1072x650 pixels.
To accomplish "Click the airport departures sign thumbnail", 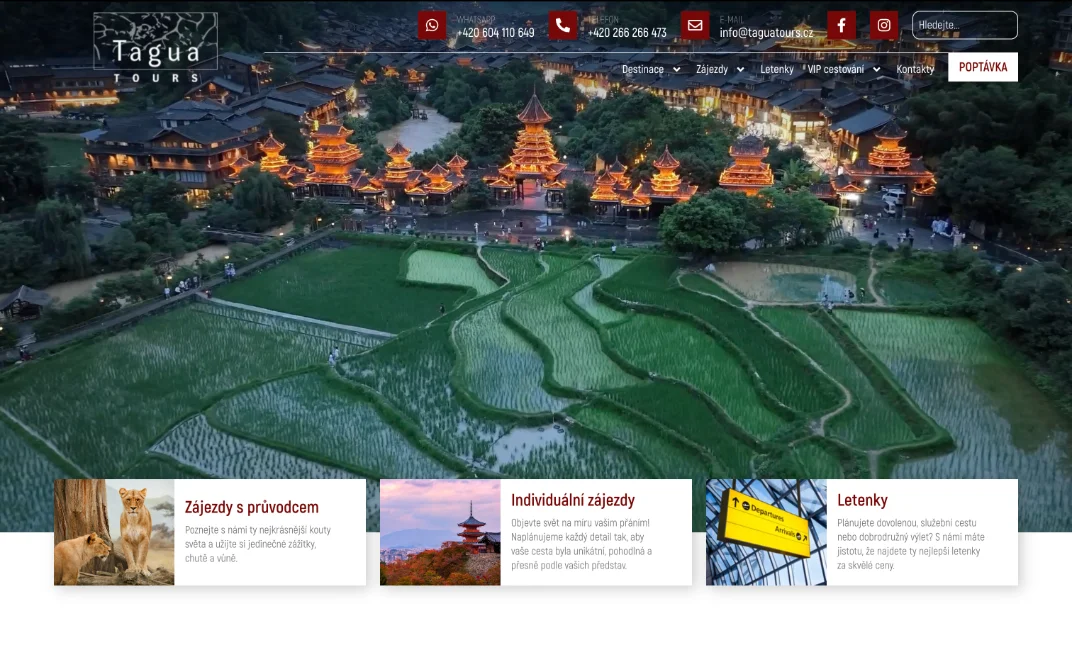I will point(766,532).
